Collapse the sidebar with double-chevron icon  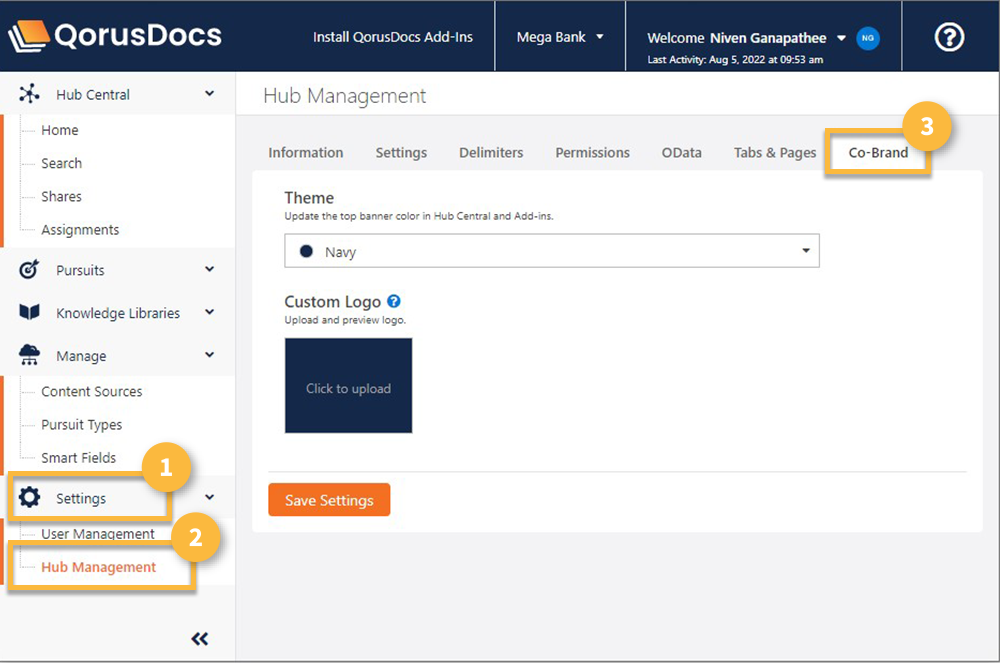(x=200, y=639)
